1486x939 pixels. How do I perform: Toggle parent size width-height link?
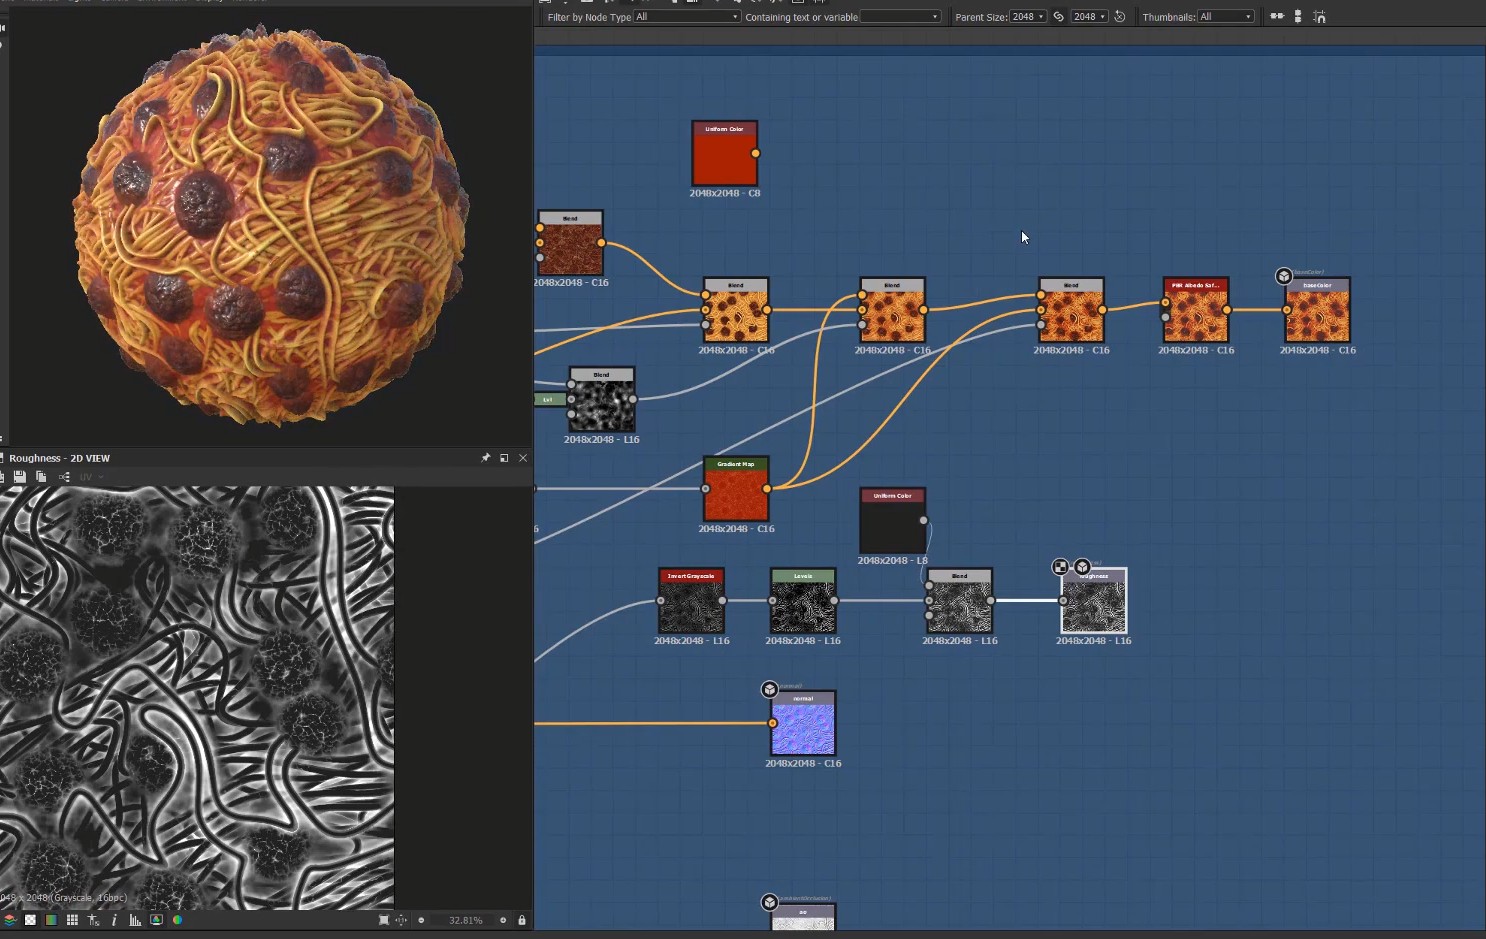click(1059, 17)
